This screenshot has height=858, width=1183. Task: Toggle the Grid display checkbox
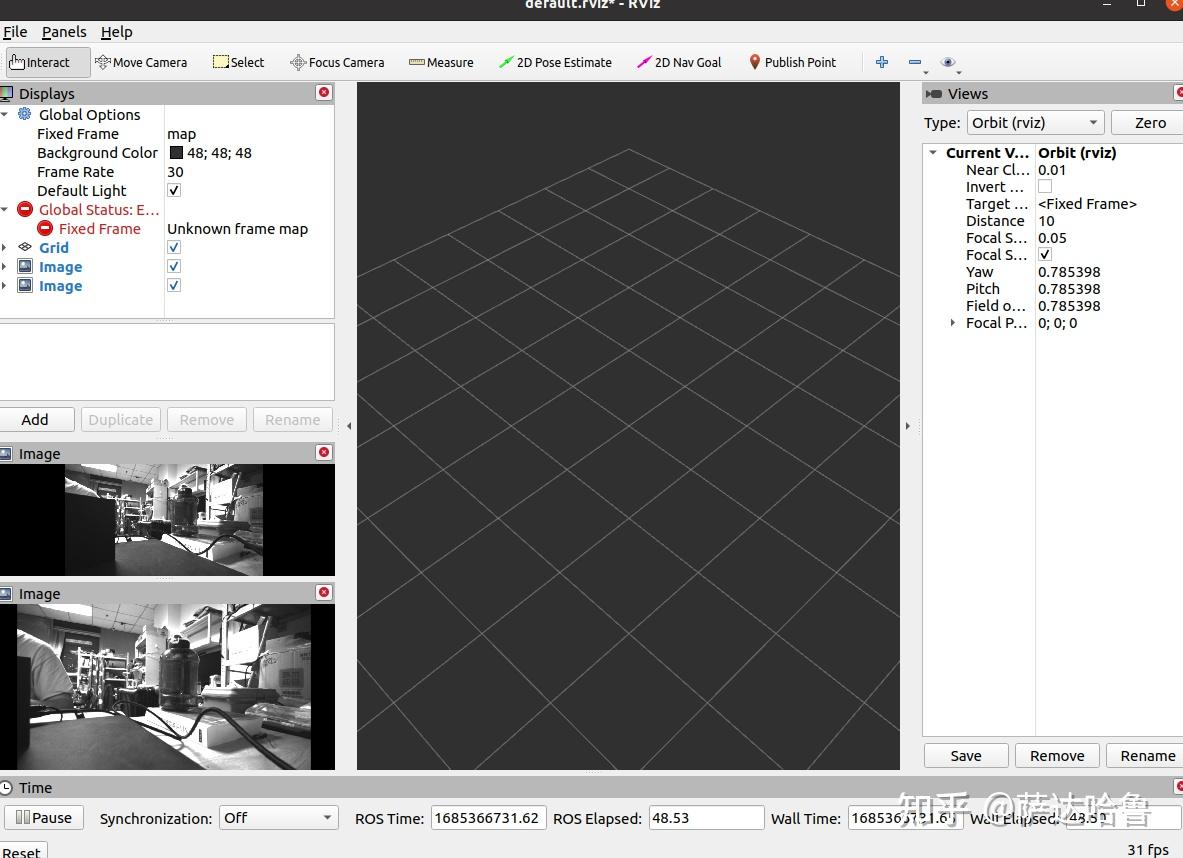[x=174, y=247]
